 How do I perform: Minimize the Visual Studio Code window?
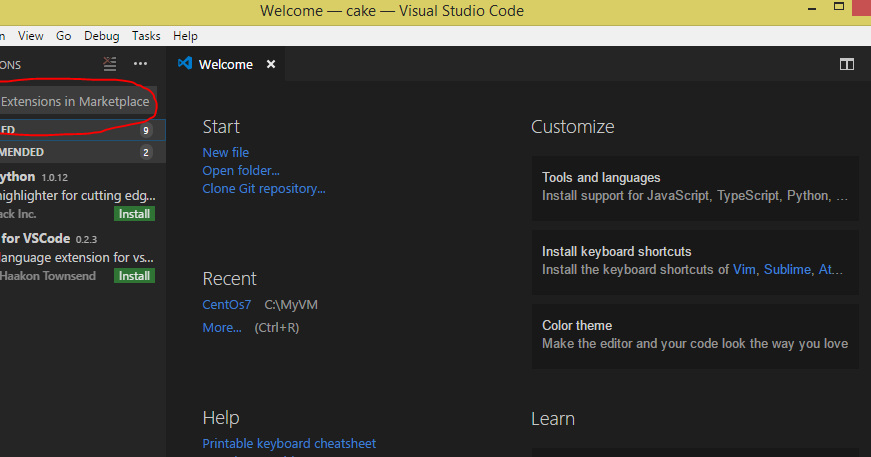812,8
